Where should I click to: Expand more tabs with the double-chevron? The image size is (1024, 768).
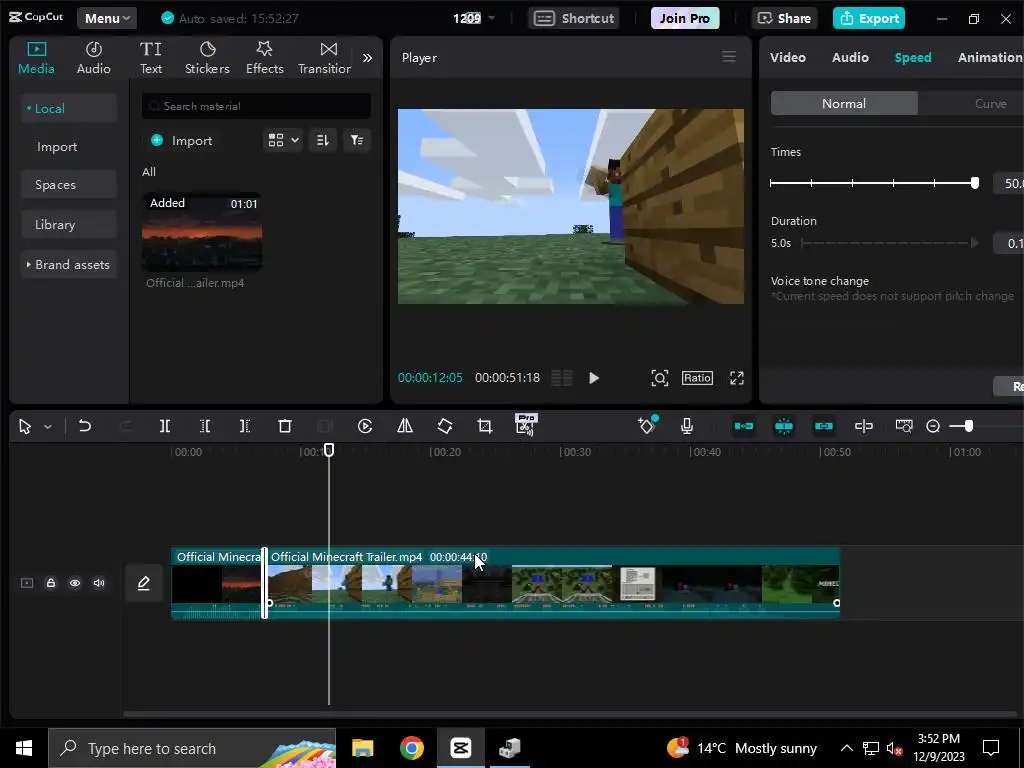368,58
